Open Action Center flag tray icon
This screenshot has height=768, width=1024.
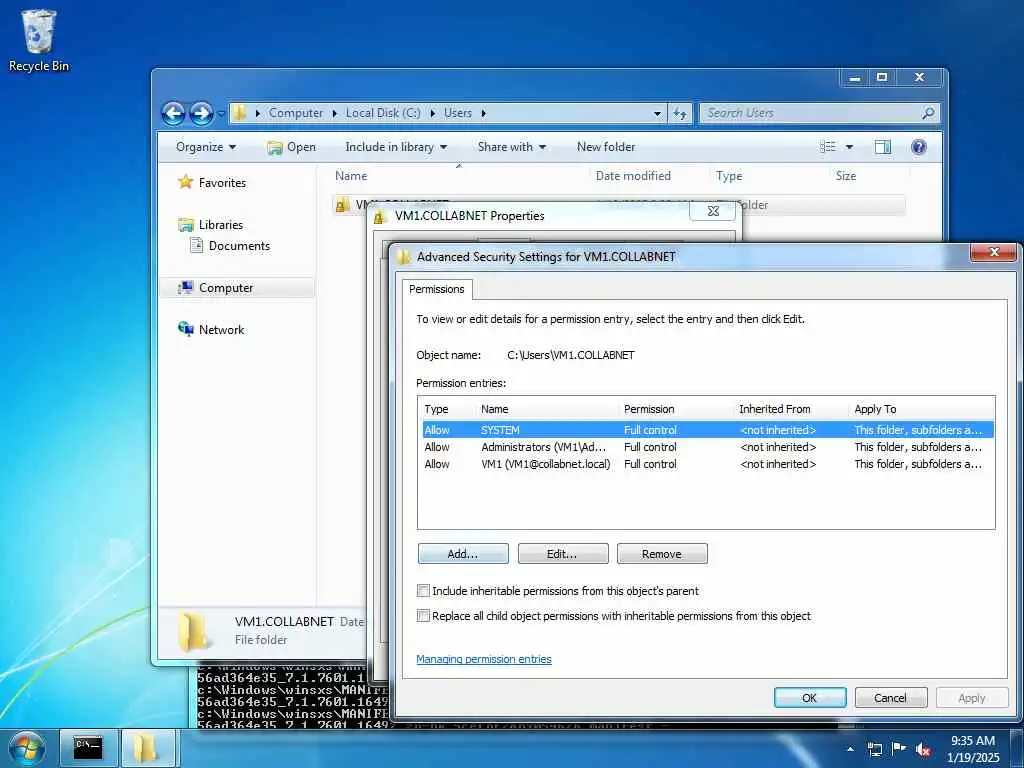coord(899,749)
